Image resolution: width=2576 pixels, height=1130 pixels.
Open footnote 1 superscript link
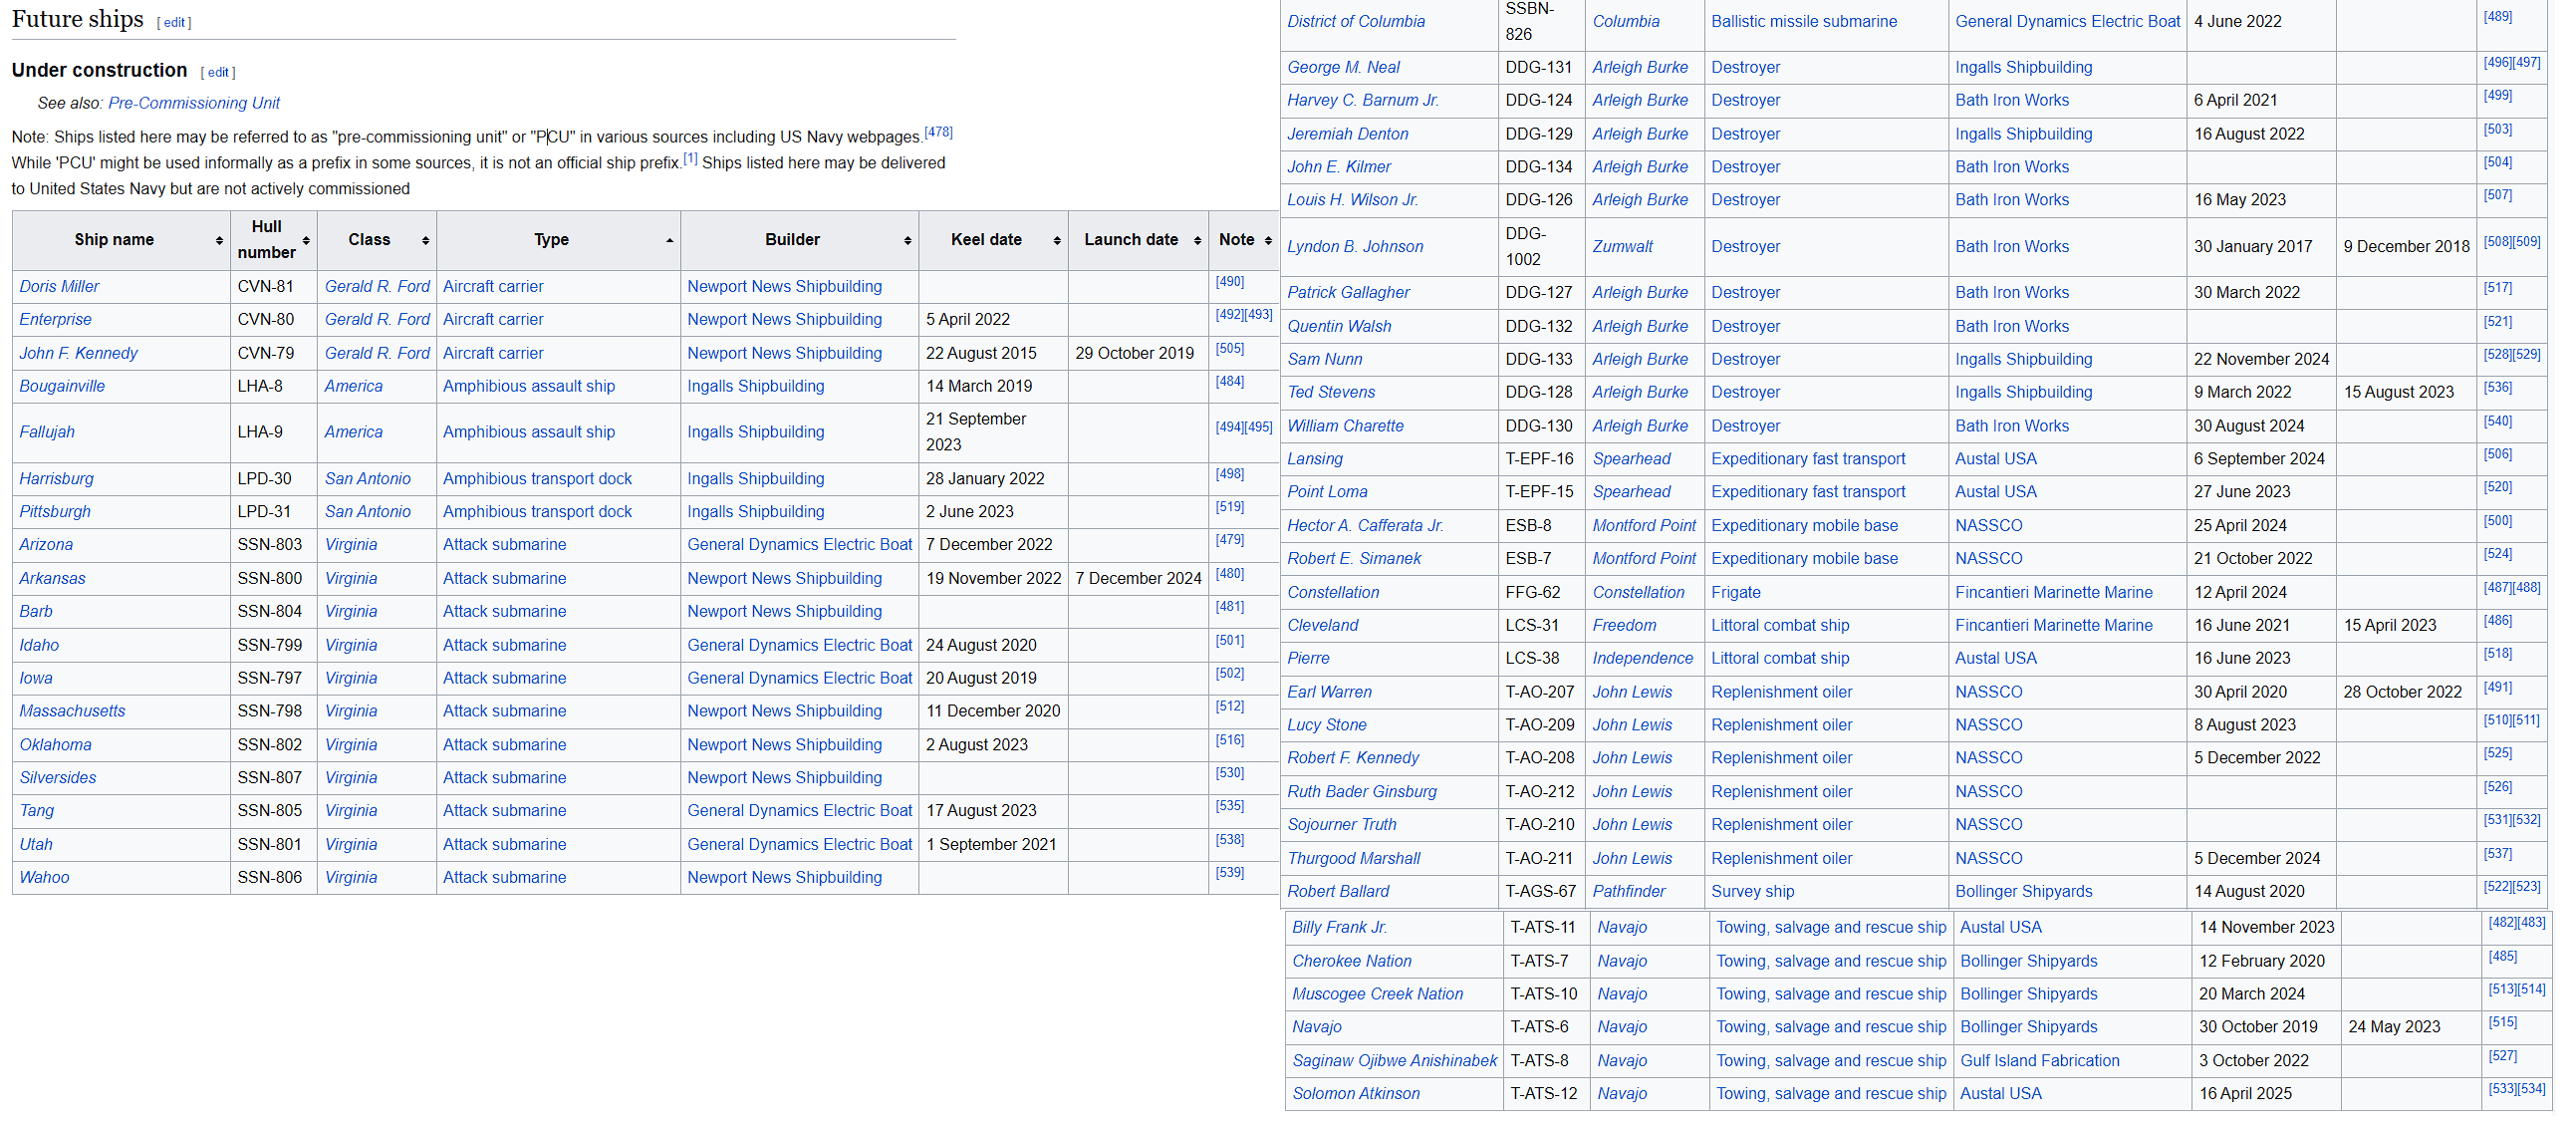pos(690,159)
